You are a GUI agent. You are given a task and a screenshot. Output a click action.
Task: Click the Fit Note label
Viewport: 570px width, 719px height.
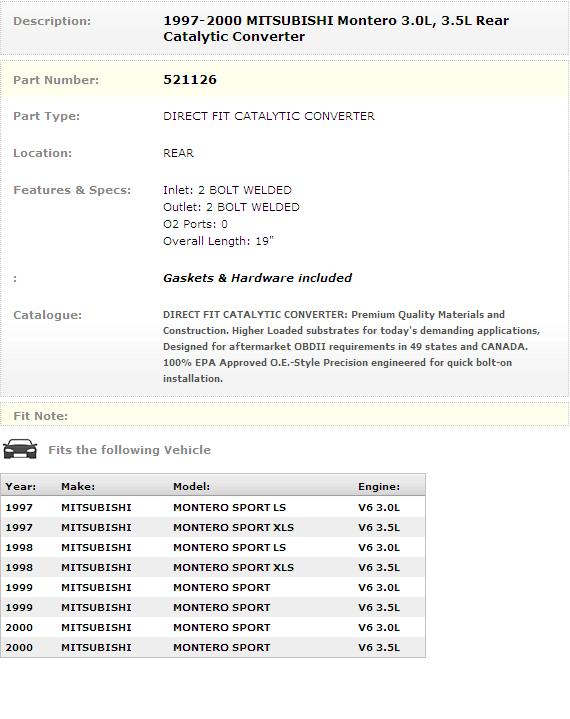(40, 416)
